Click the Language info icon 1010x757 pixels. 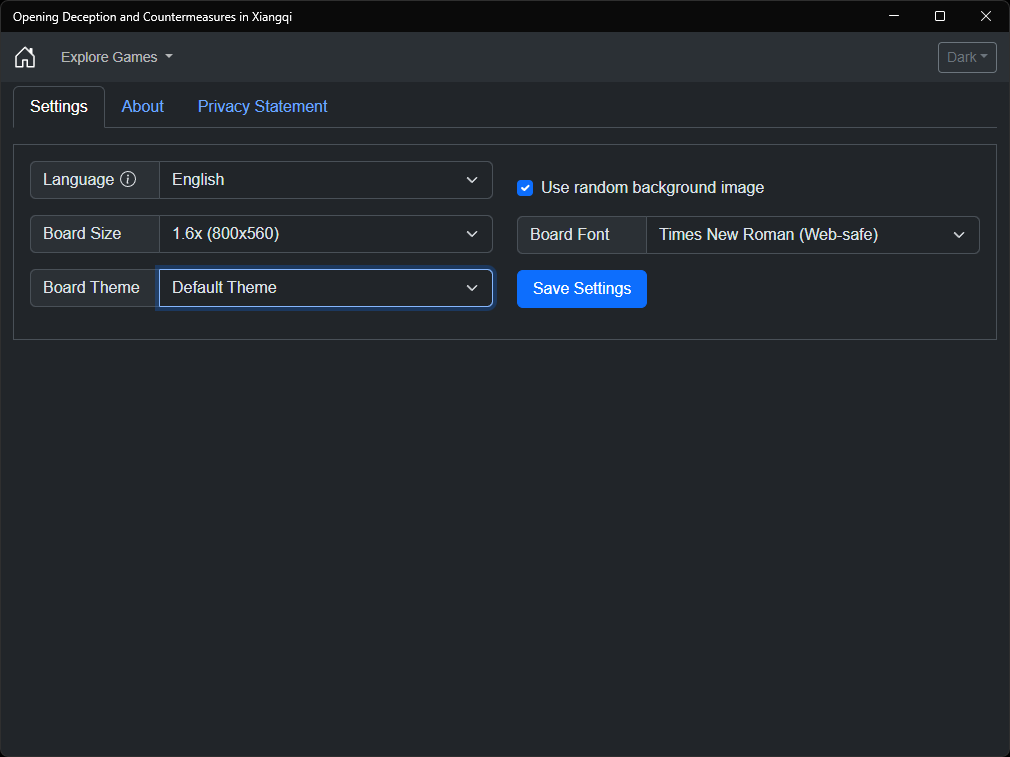(x=128, y=179)
